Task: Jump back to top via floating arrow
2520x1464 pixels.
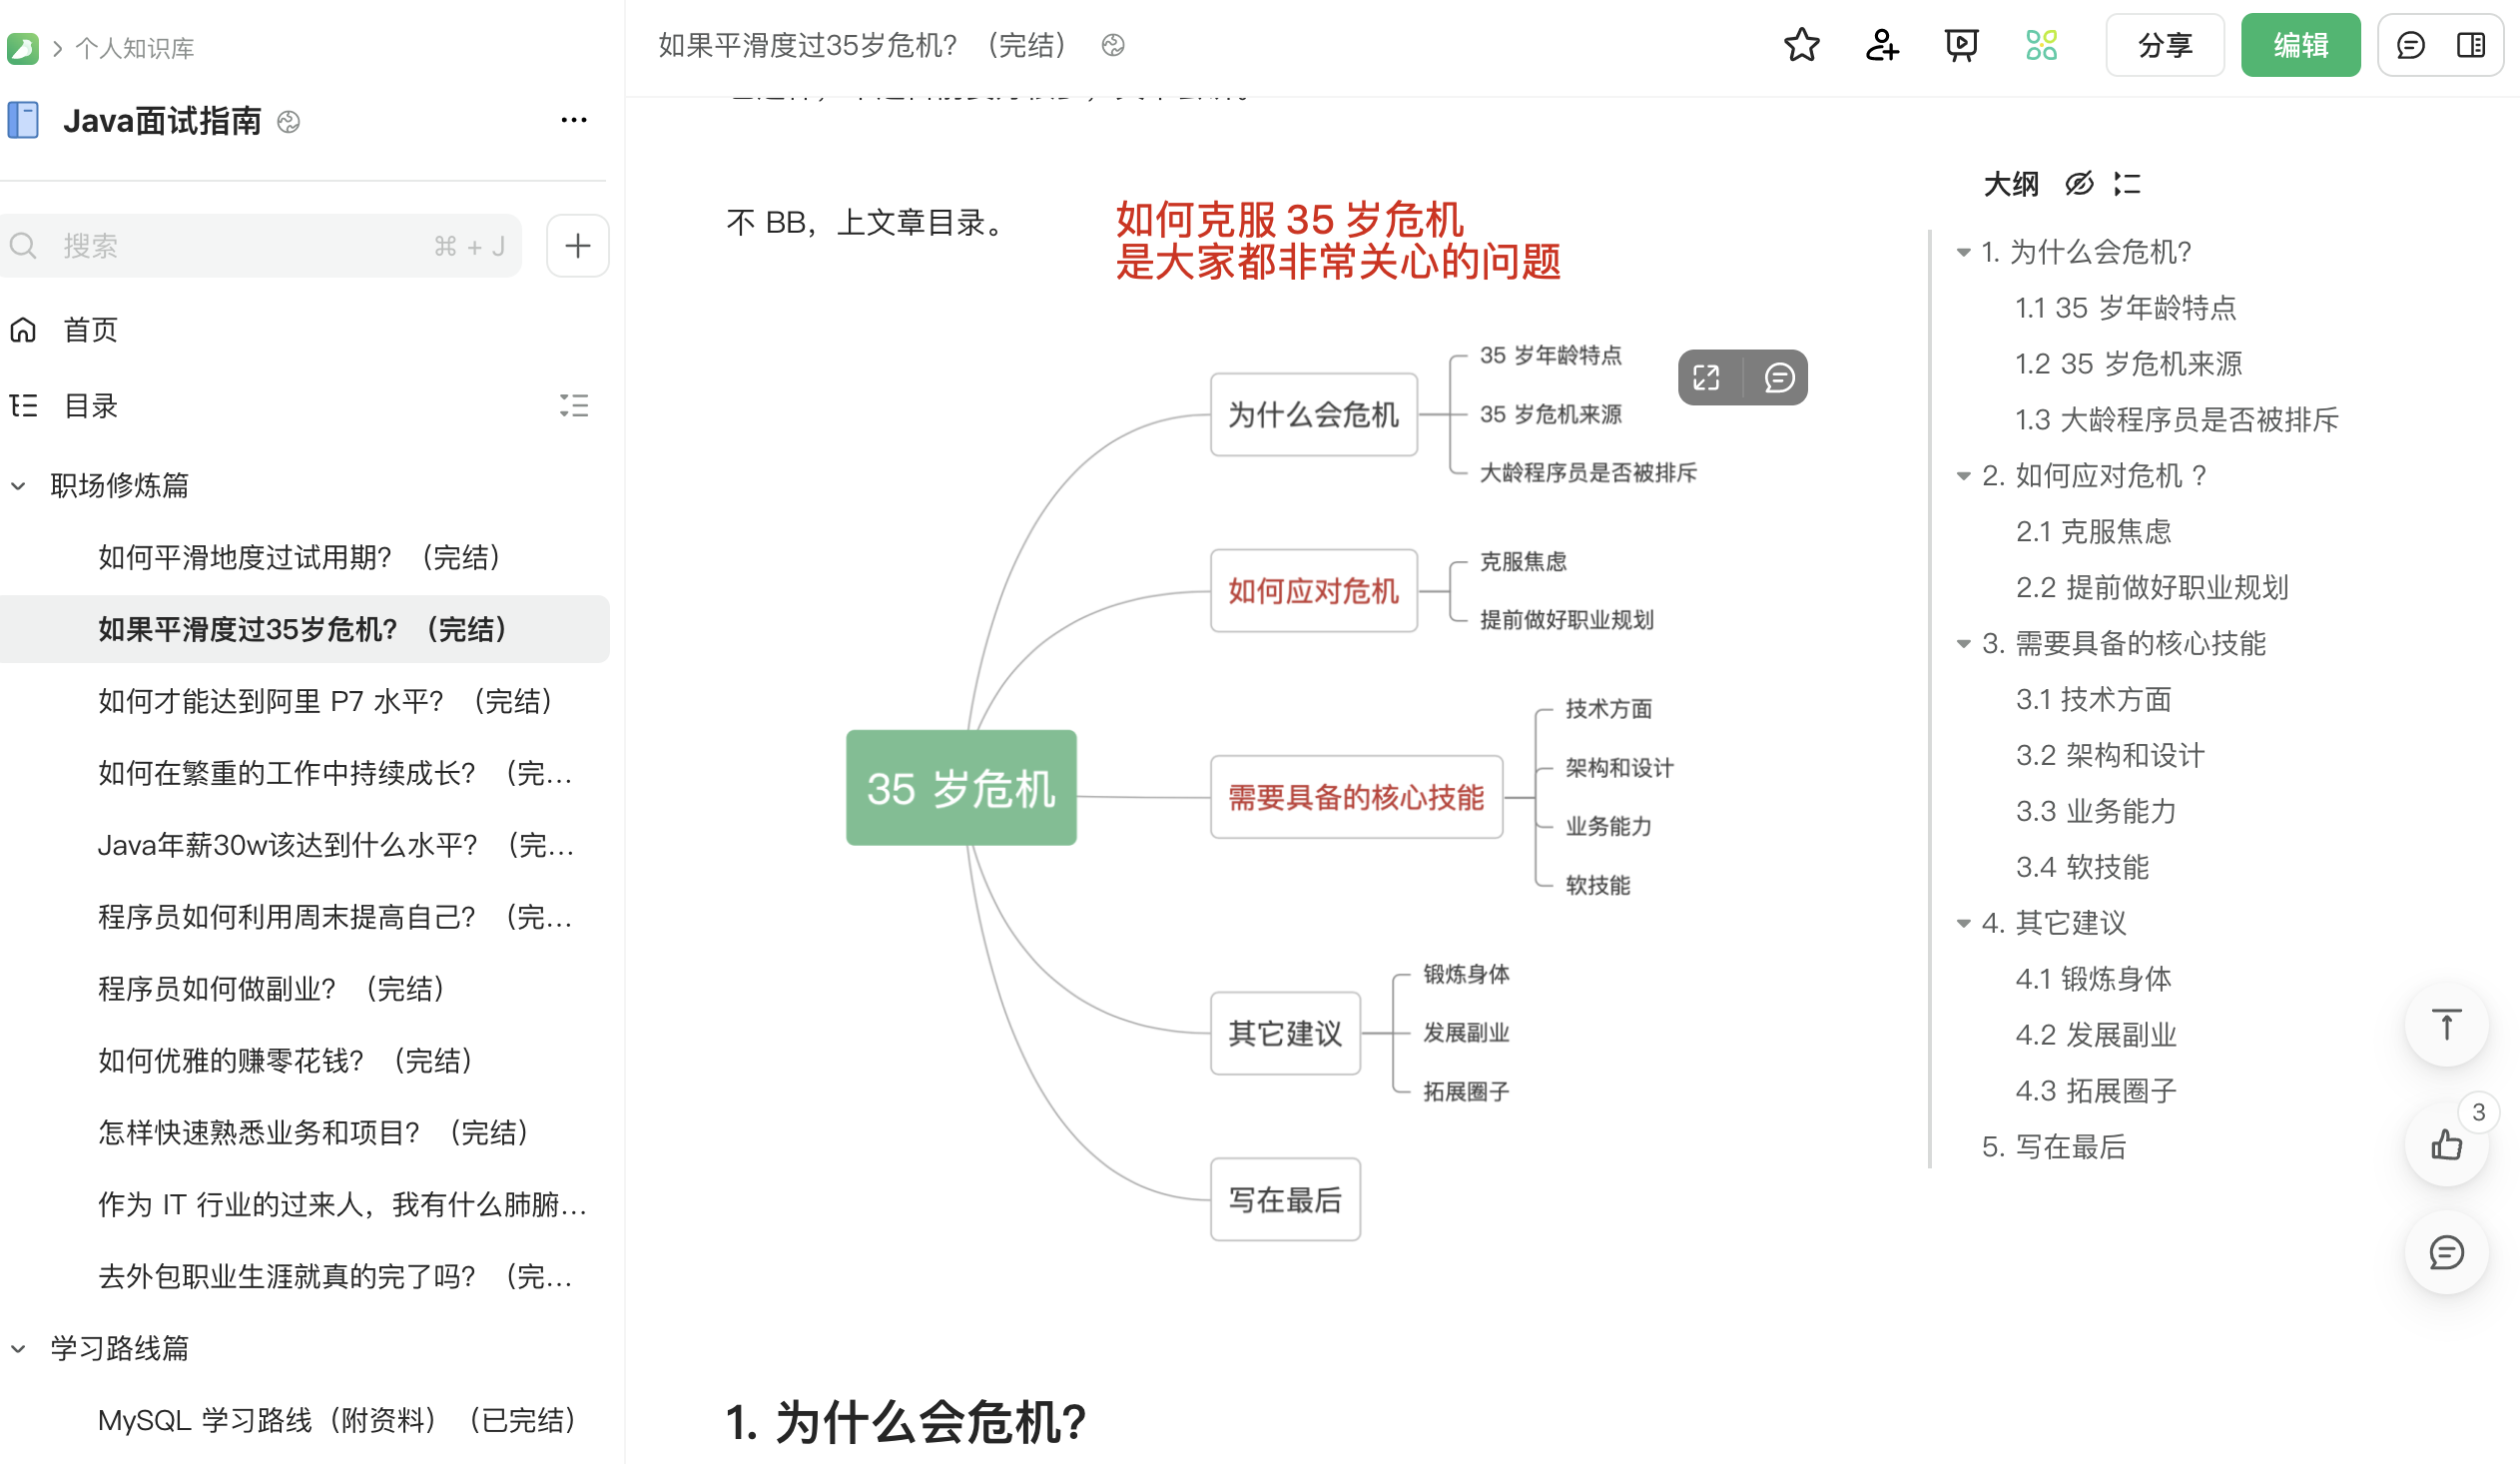Action: pyautogui.click(x=2446, y=1024)
